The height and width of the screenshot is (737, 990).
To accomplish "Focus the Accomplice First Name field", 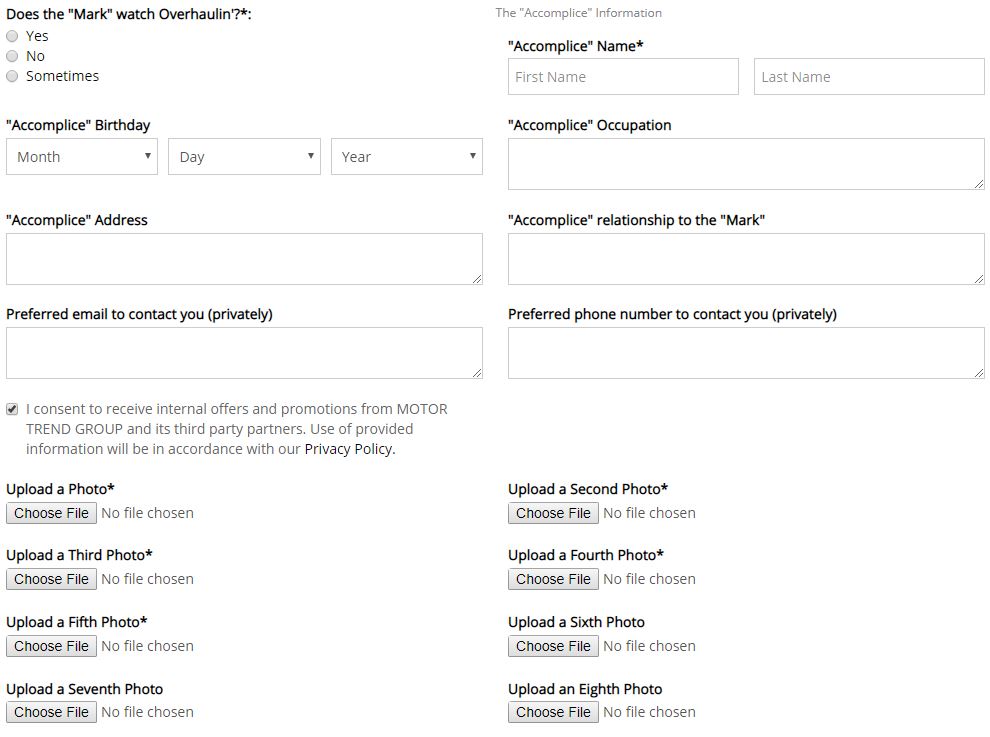I will pos(623,77).
